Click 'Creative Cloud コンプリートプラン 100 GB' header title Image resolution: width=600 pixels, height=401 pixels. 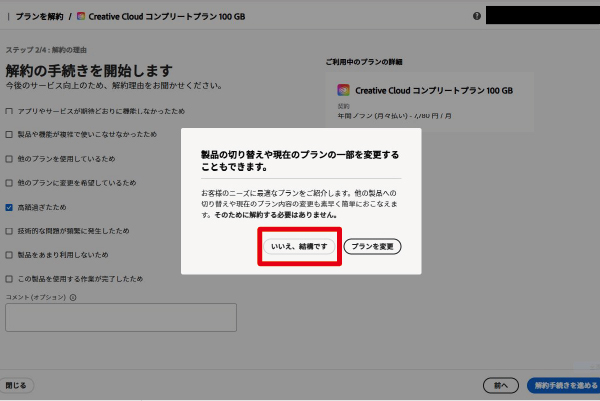click(x=167, y=16)
